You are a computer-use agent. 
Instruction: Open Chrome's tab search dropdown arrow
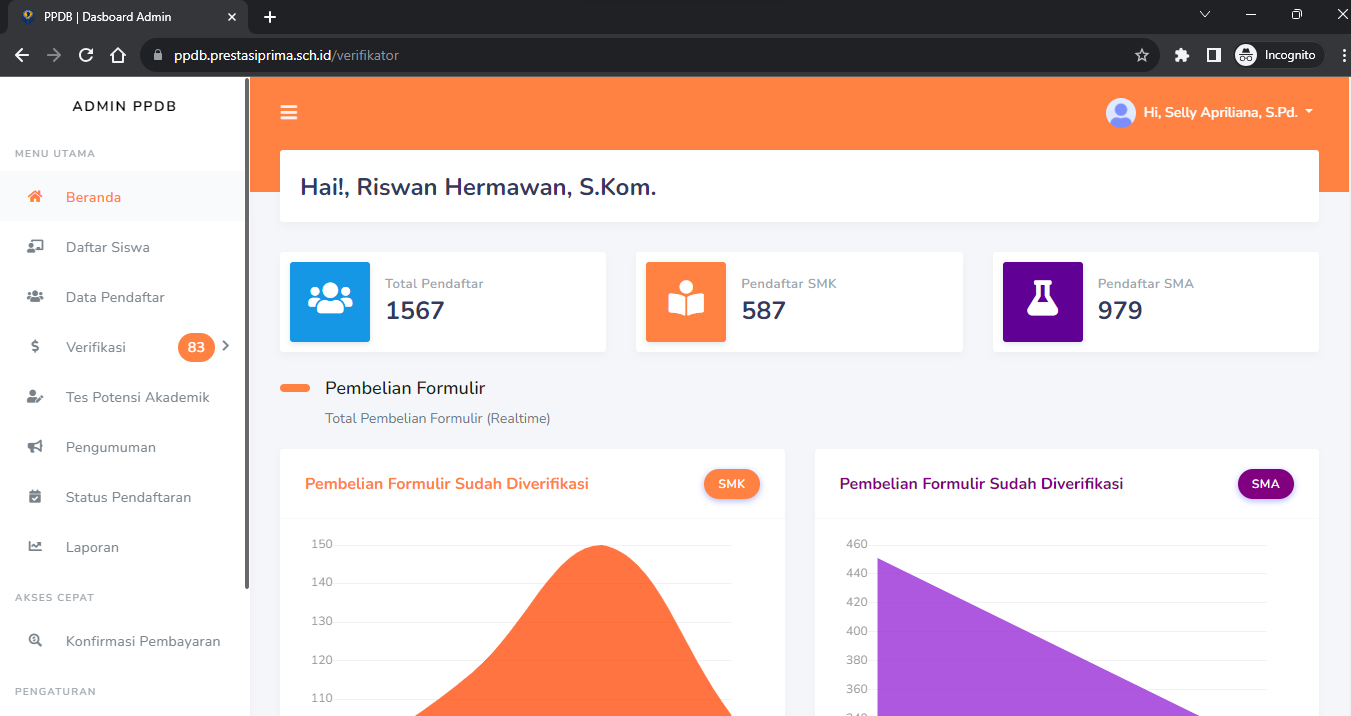click(1205, 15)
